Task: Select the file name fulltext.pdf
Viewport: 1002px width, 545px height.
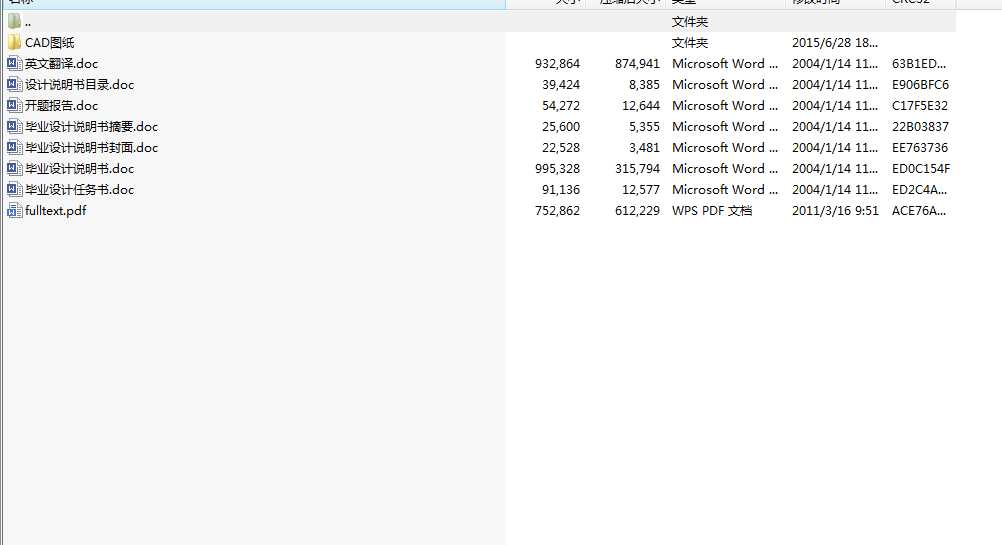Action: [56, 211]
